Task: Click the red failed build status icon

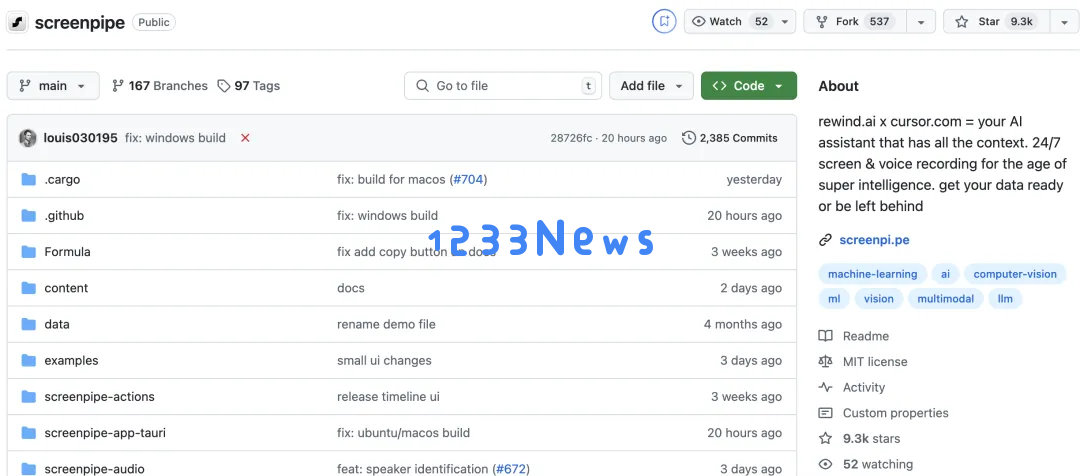Action: click(245, 138)
